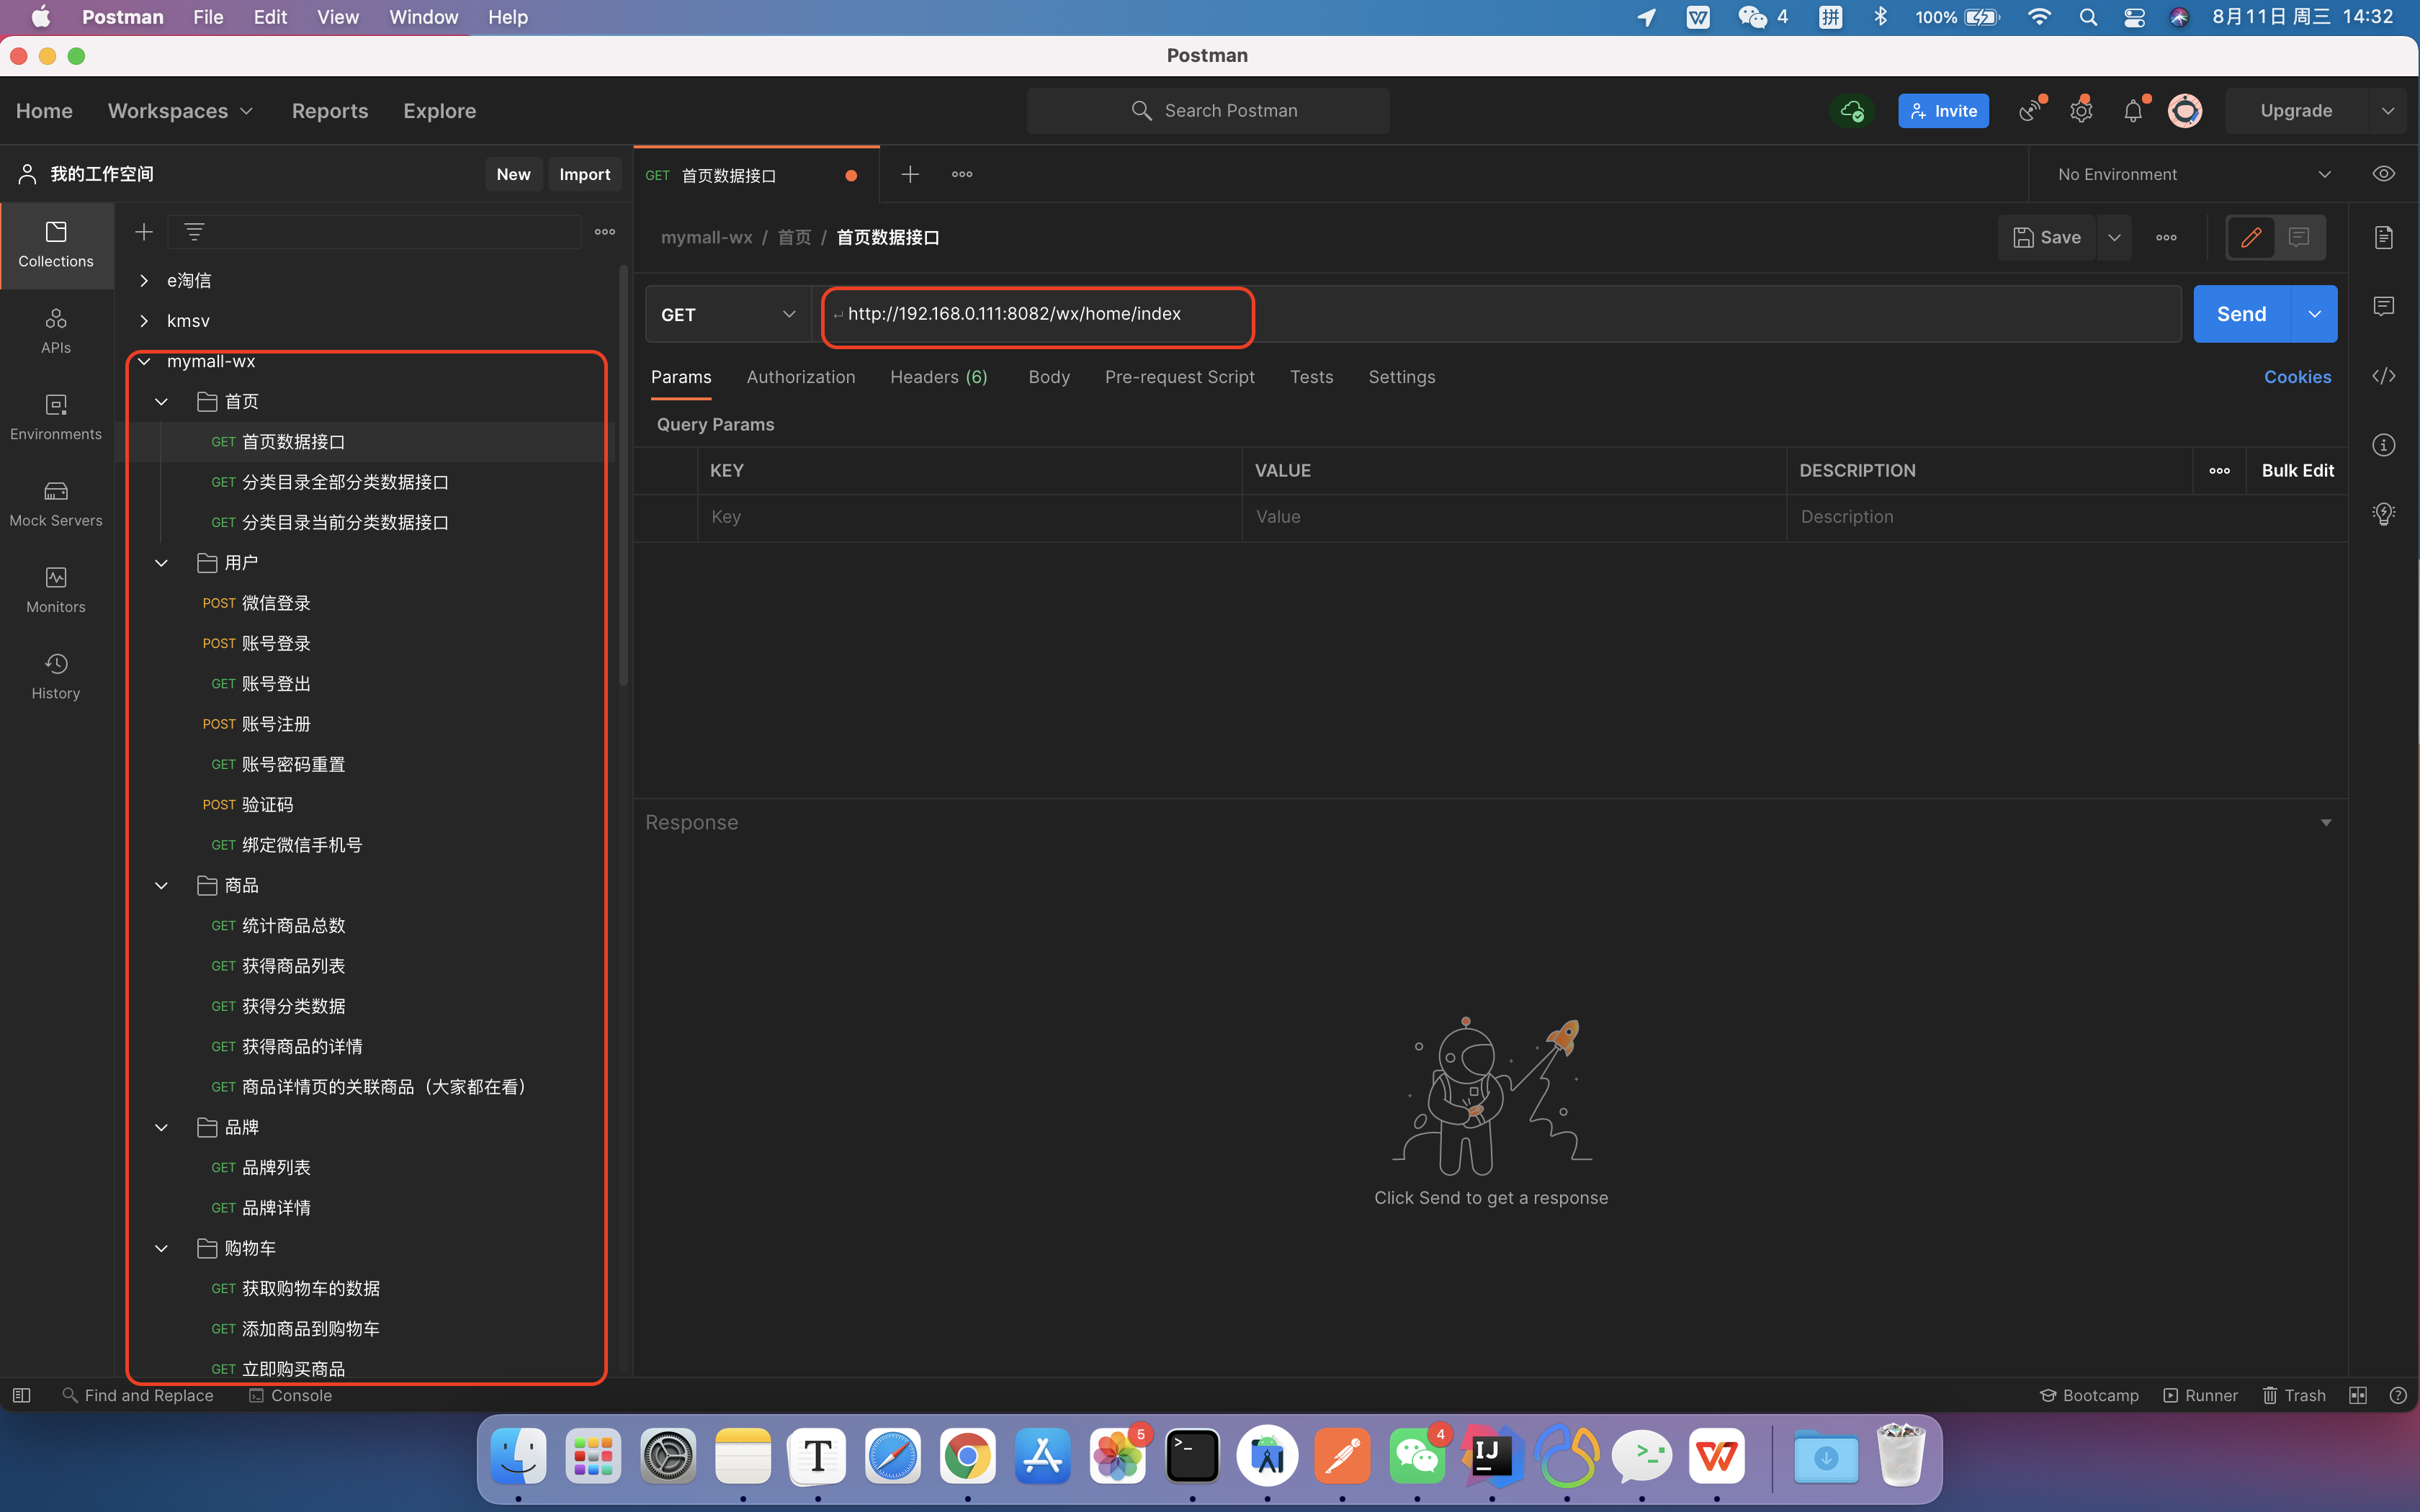This screenshot has width=2420, height=1512.
Task: Toggle the sidebar via bottom-left icon
Action: [21, 1395]
